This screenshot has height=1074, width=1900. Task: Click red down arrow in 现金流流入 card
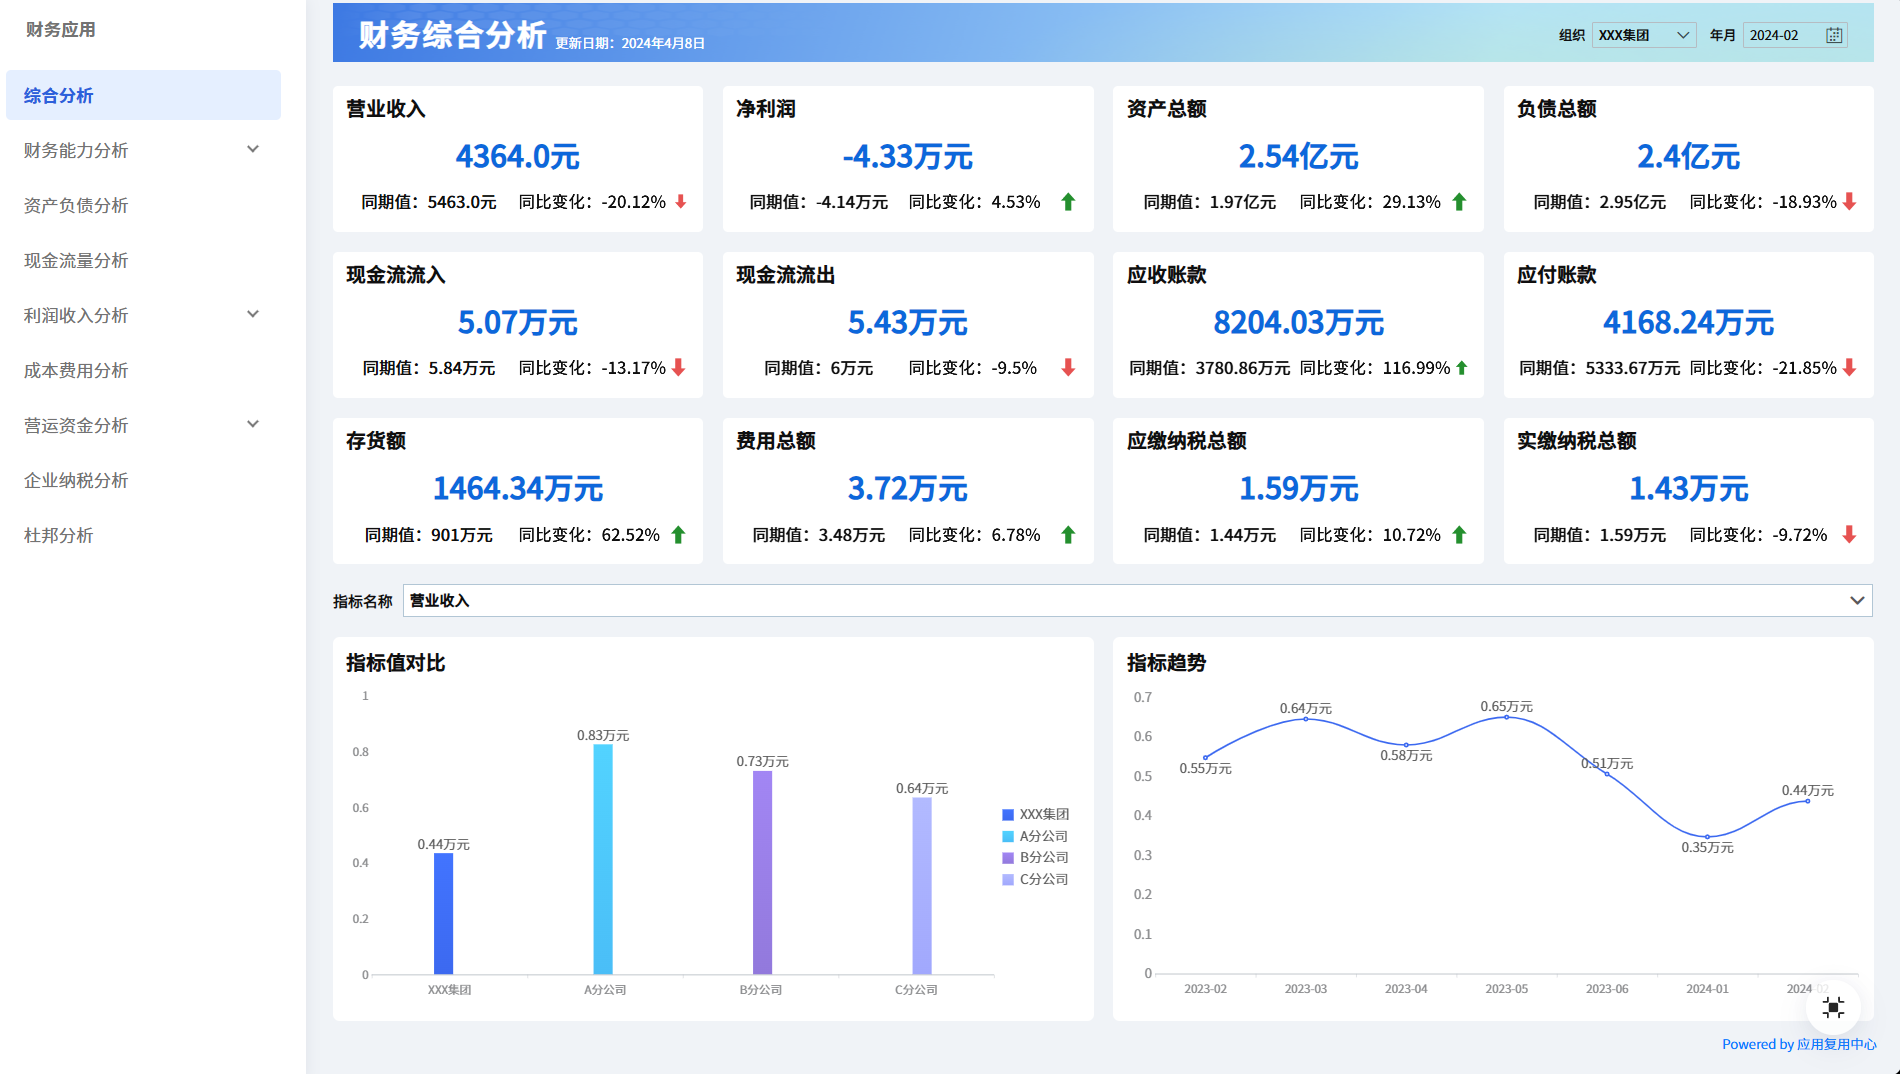pos(679,368)
